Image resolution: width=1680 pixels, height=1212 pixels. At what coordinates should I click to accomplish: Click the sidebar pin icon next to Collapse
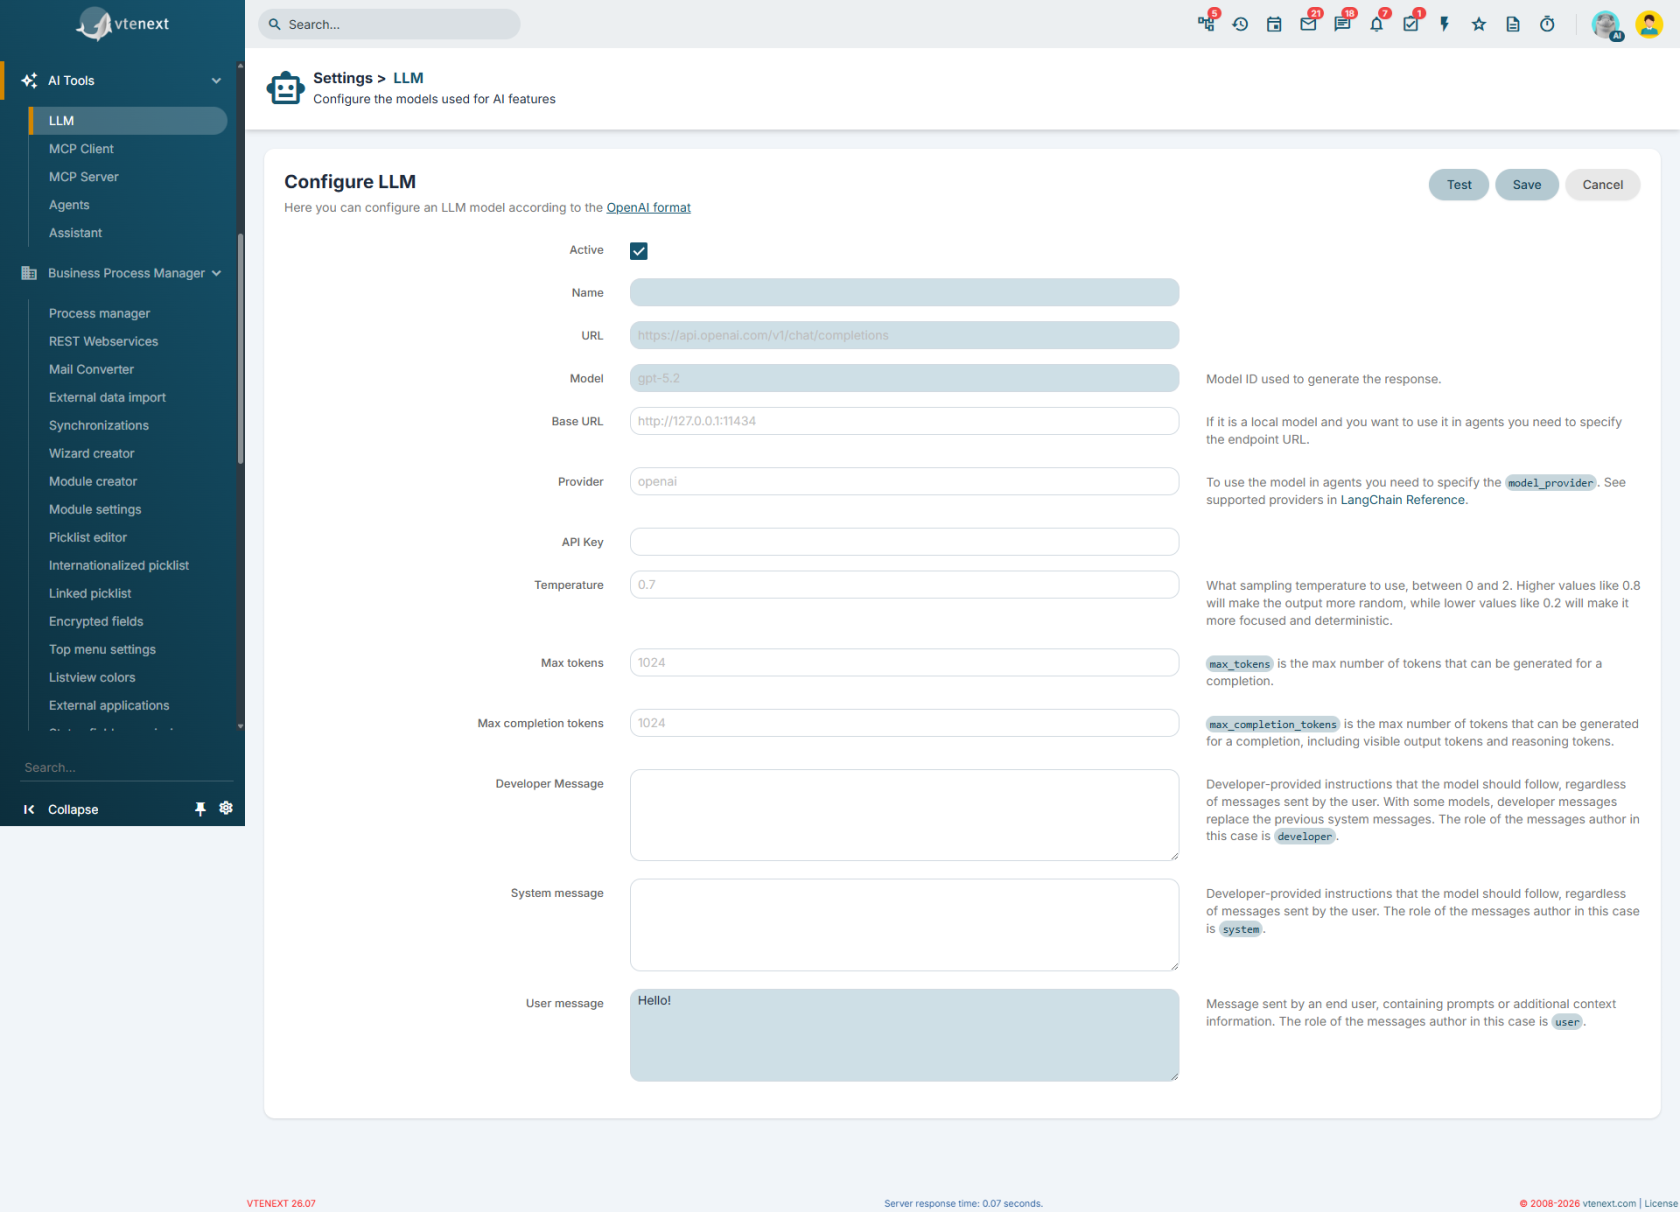tap(200, 809)
